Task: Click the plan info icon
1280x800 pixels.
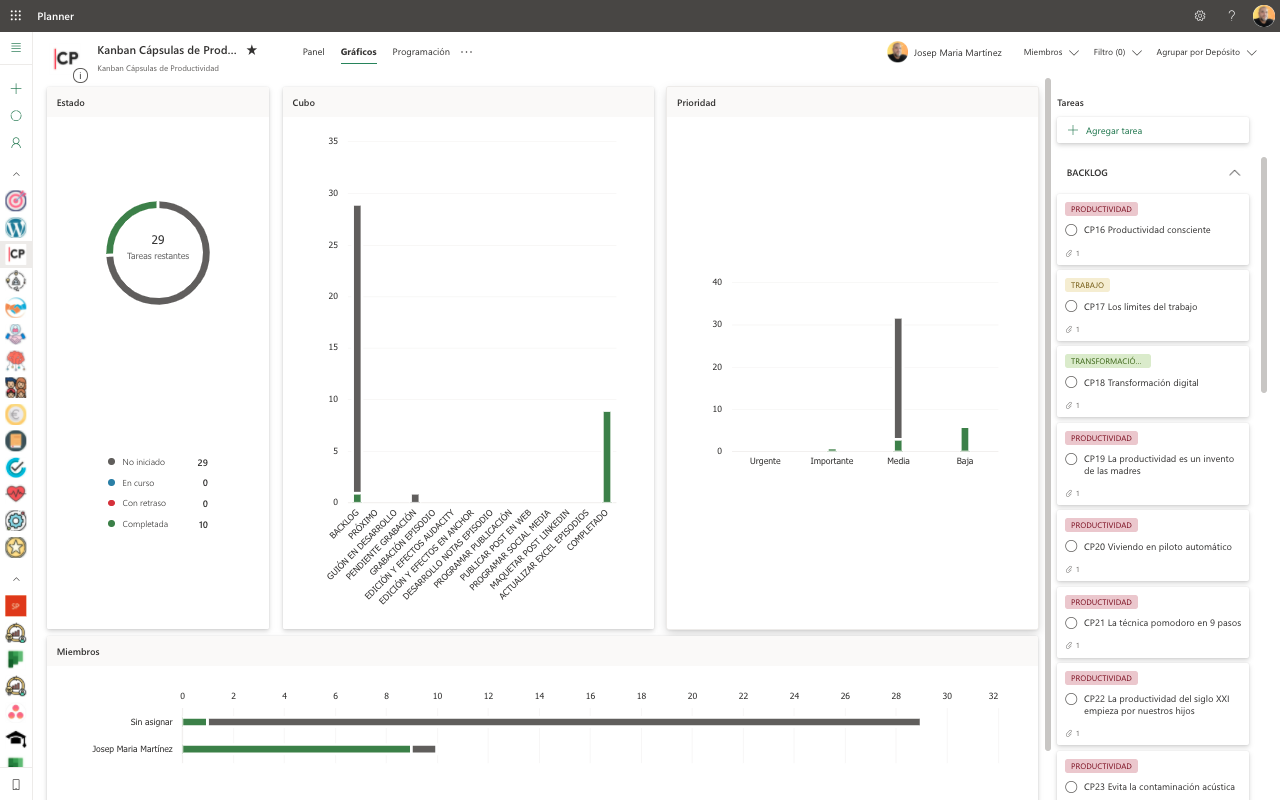Action: click(81, 75)
